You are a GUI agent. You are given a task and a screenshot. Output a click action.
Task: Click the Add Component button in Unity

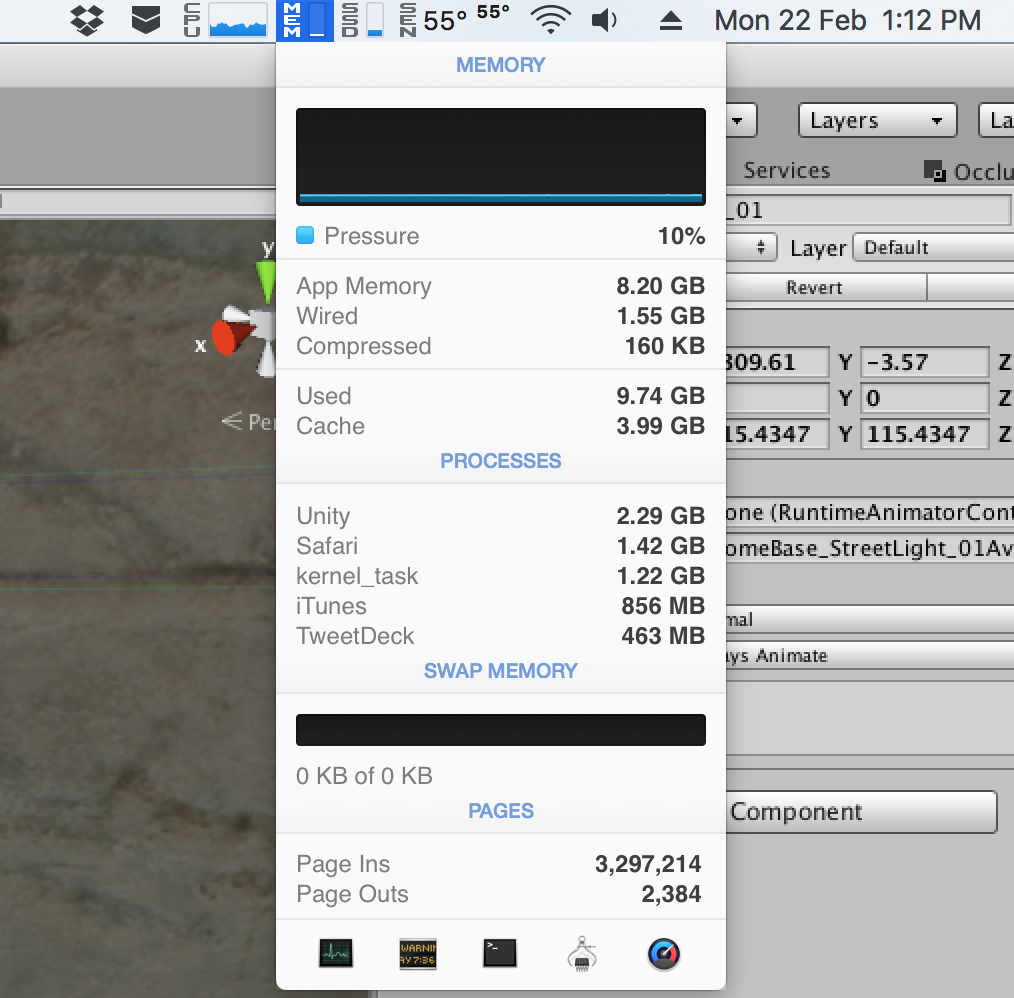pyautogui.click(x=861, y=812)
